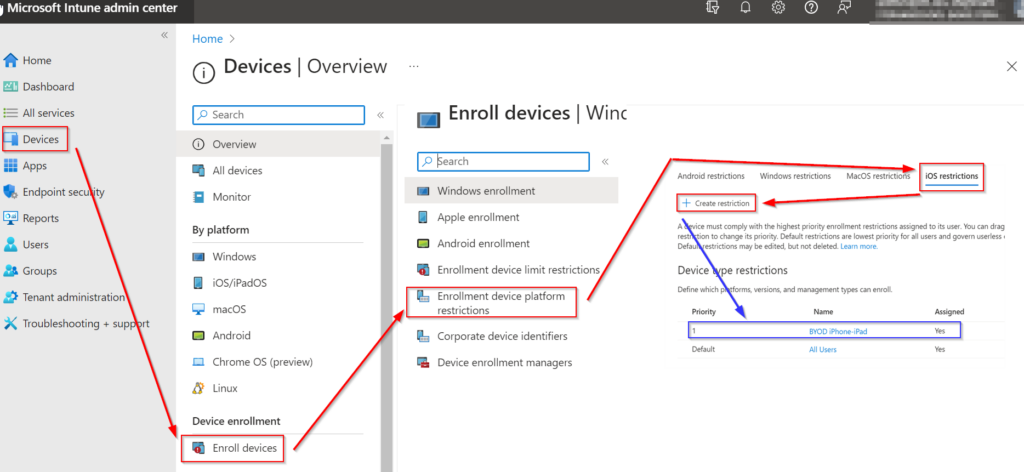Open Device enrollment managers
The image size is (1024, 472).
click(494, 362)
